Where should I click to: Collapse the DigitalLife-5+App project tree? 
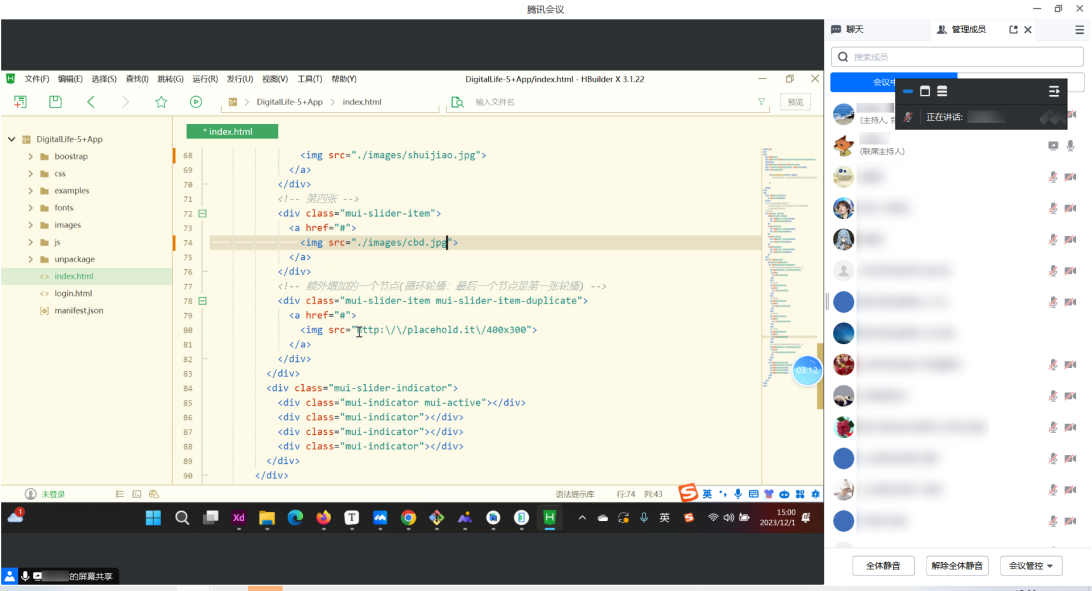[x=12, y=139]
